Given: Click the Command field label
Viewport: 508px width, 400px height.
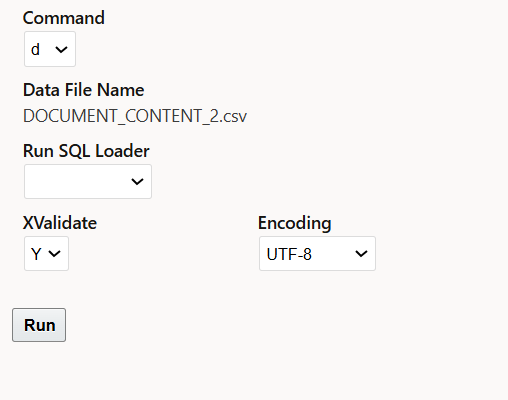Looking at the screenshot, I should [x=64, y=18].
